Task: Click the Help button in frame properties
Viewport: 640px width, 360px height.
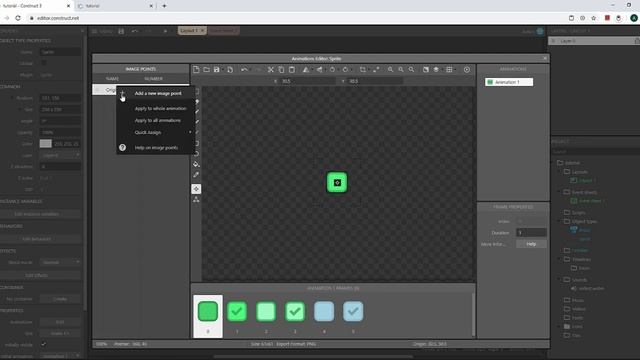Action: (531, 244)
